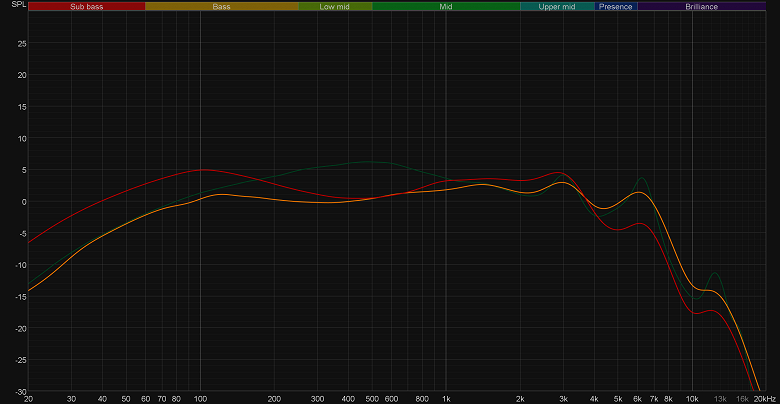The height and width of the screenshot is (404, 780).
Task: Click the 80 Hz frequency axis label
Action: pos(176,399)
